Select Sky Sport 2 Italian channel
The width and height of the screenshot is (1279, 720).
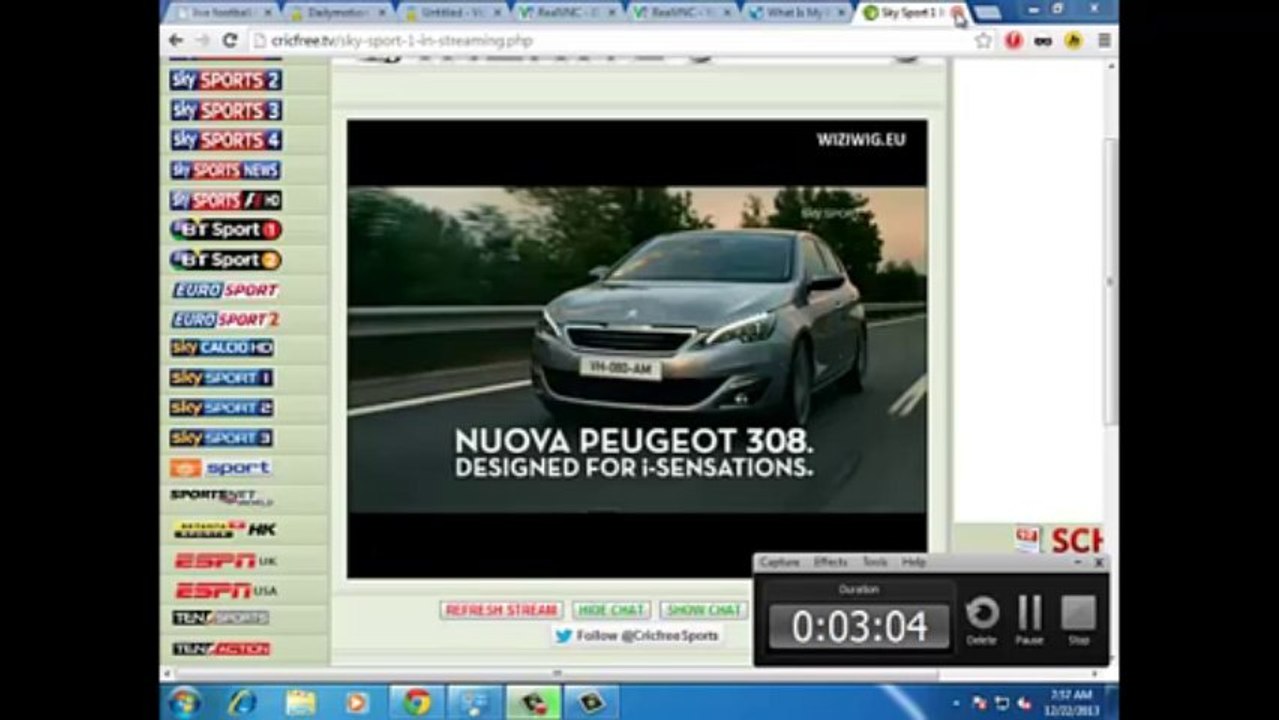(221, 408)
